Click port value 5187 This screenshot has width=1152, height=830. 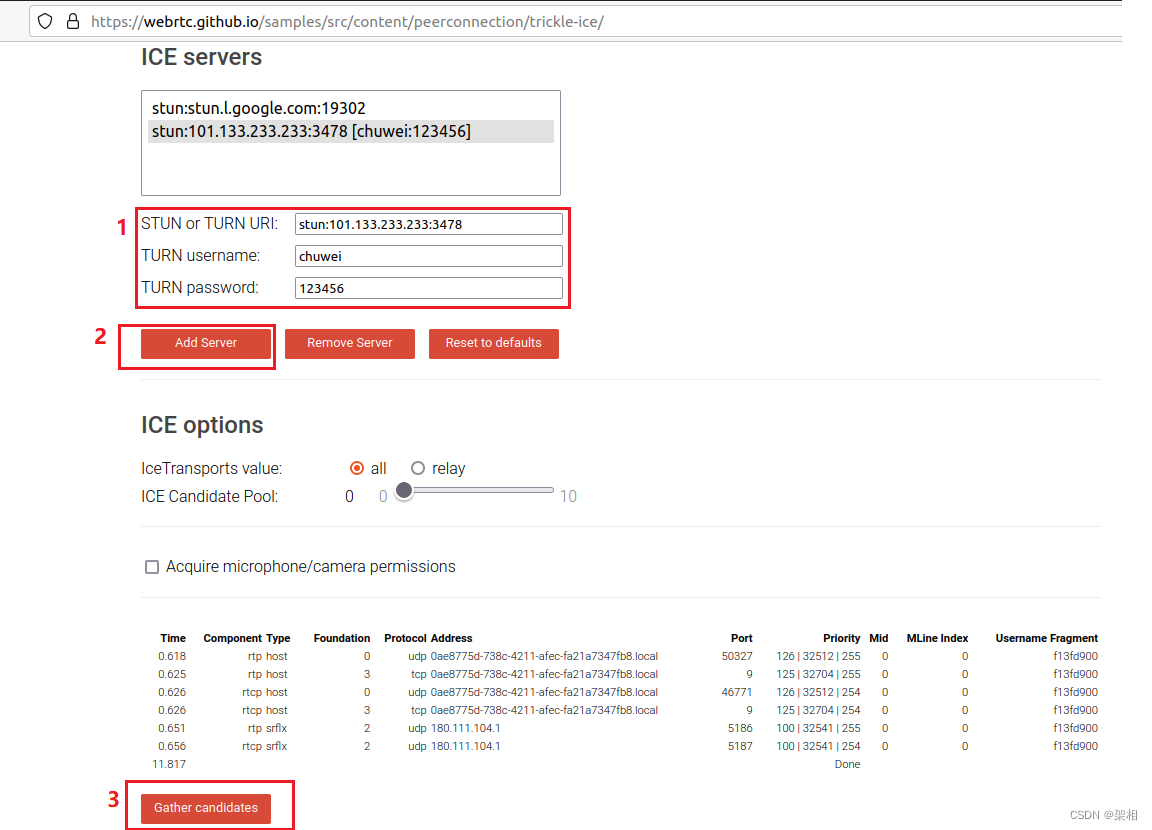pyautogui.click(x=740, y=746)
